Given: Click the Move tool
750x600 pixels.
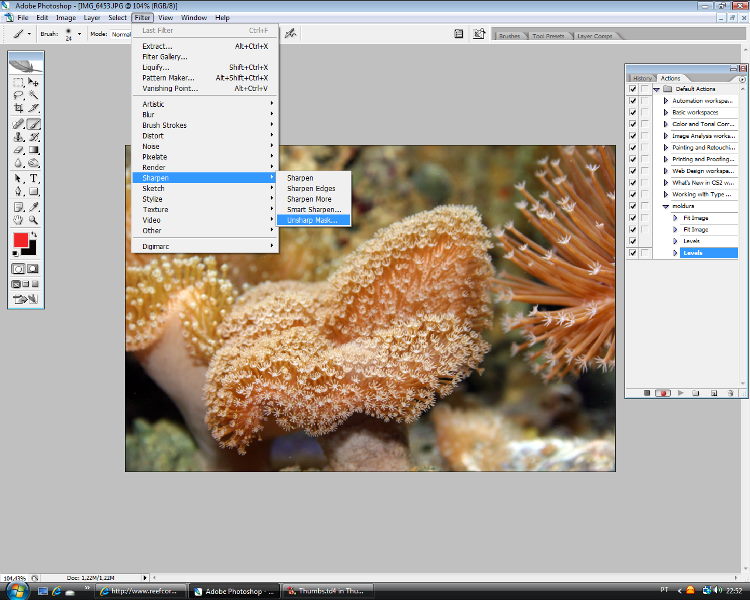Looking at the screenshot, I should point(33,82).
